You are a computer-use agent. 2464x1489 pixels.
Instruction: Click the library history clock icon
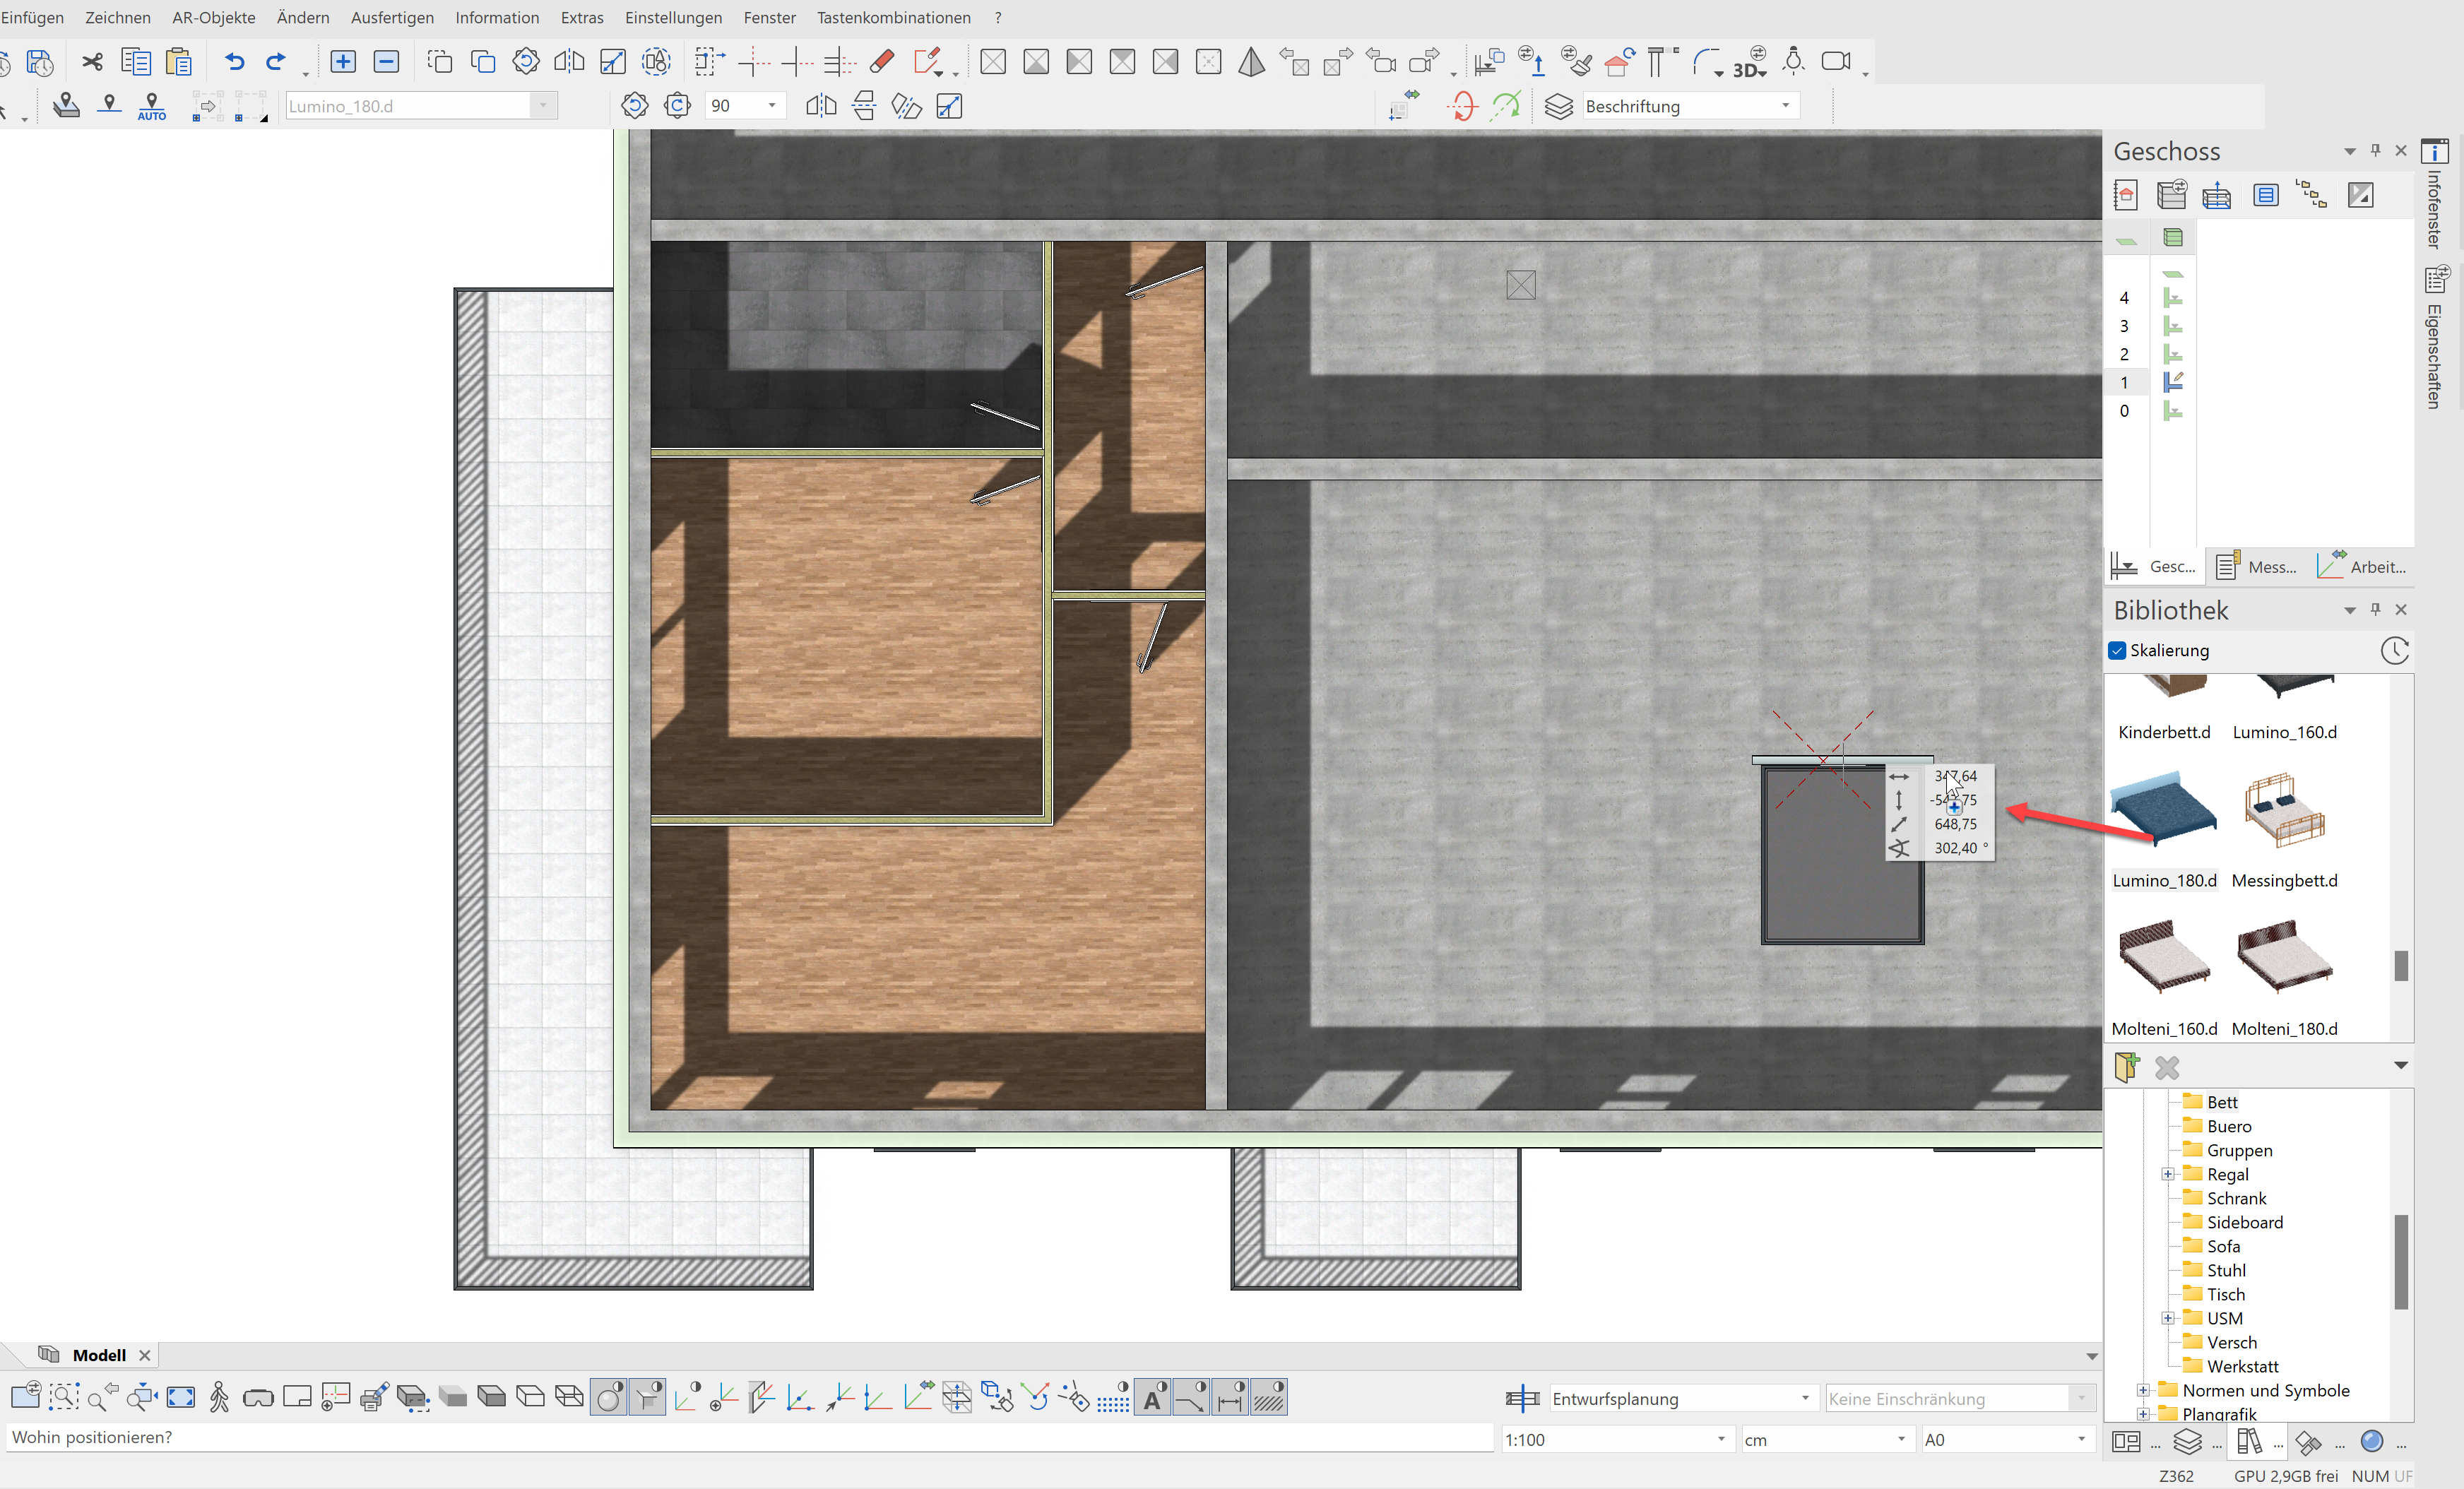point(2394,650)
